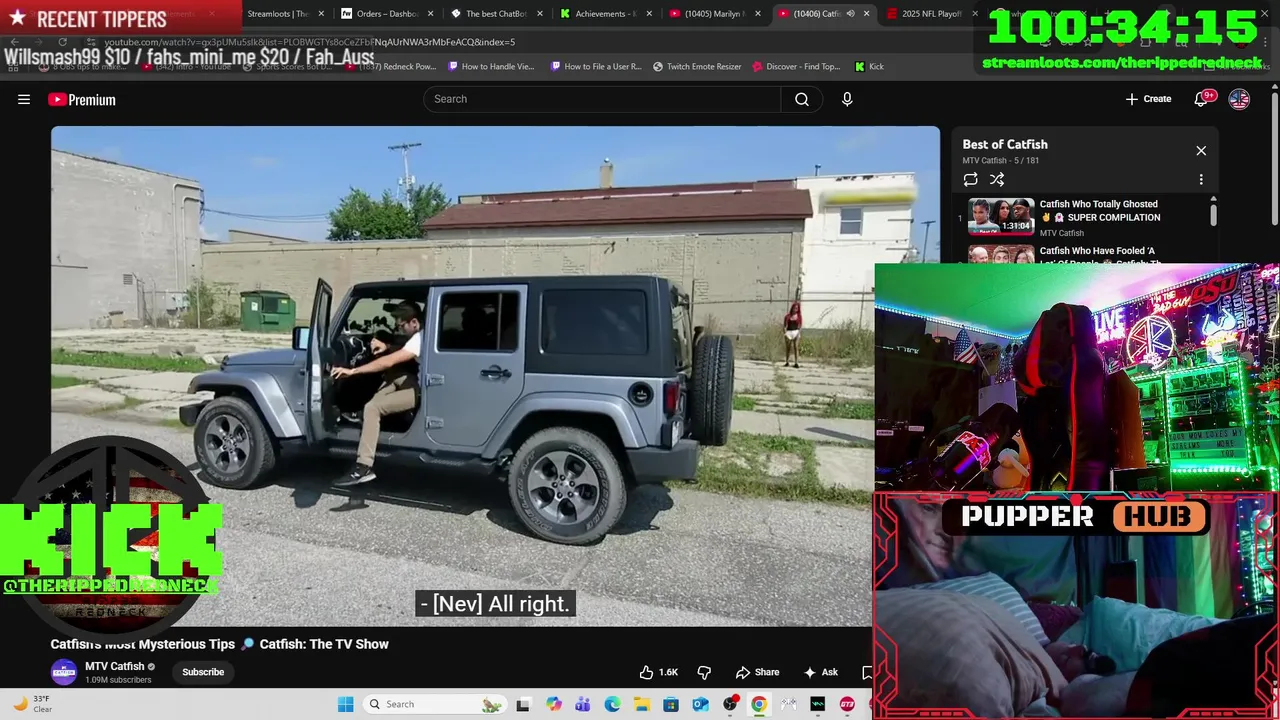Open the MTV Catfish channel avatar
1280x720 pixels.
[64, 672]
